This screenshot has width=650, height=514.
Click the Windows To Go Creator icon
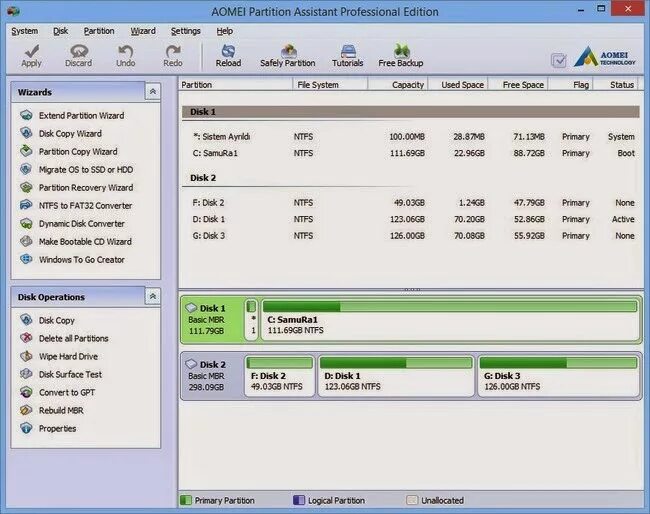point(27,259)
